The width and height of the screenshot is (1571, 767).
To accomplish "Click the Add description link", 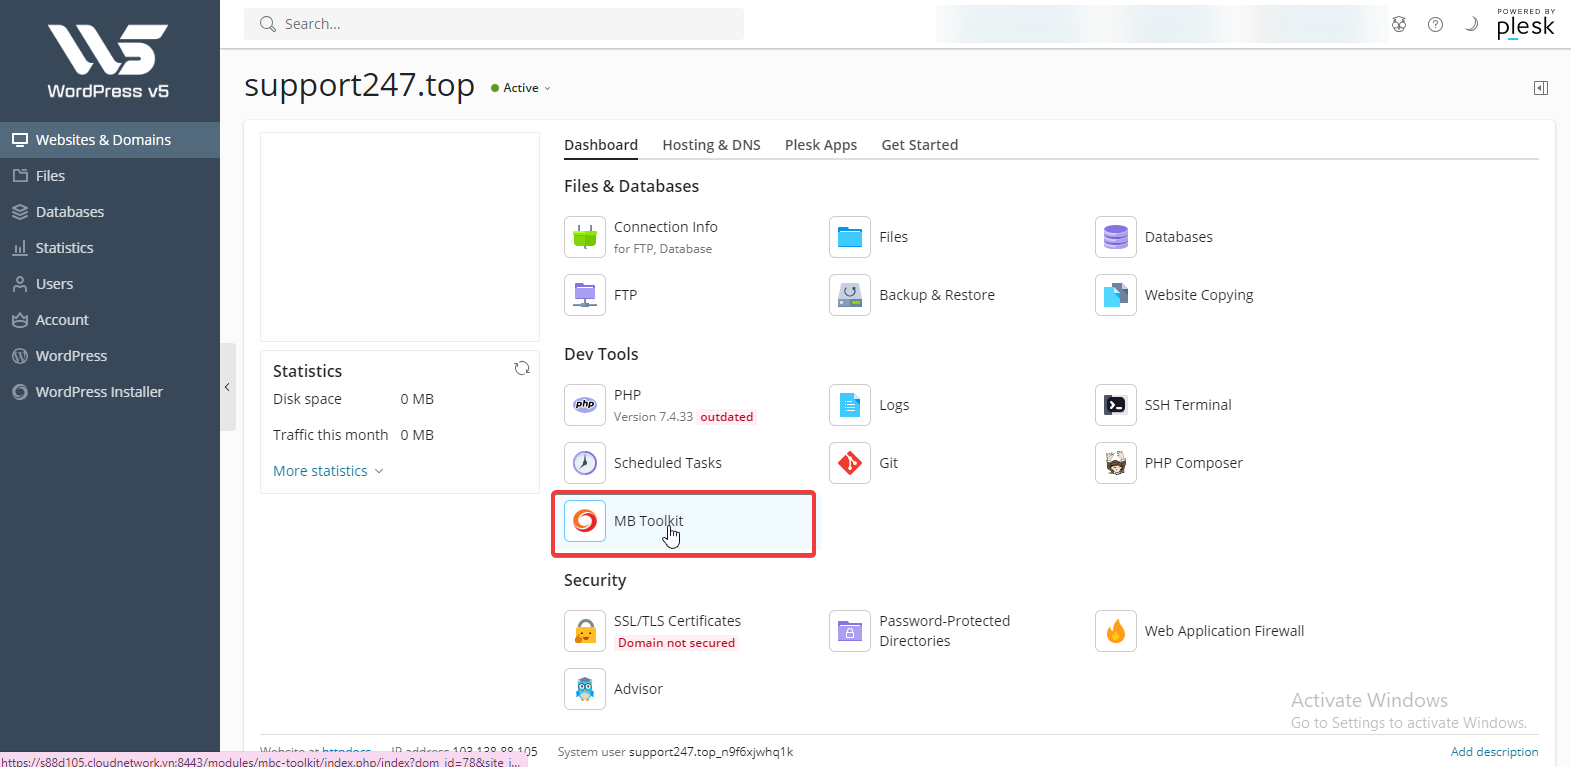I will click(1494, 752).
